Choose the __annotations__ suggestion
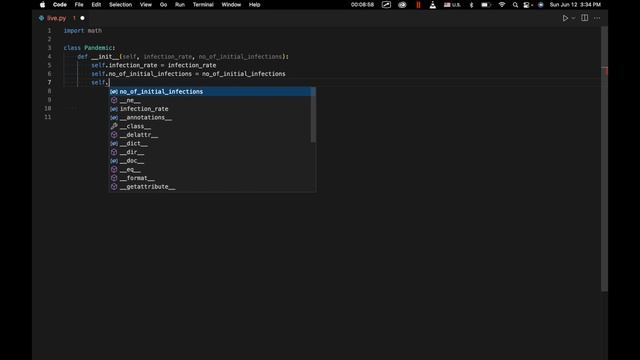The image size is (640, 360). tap(210, 118)
